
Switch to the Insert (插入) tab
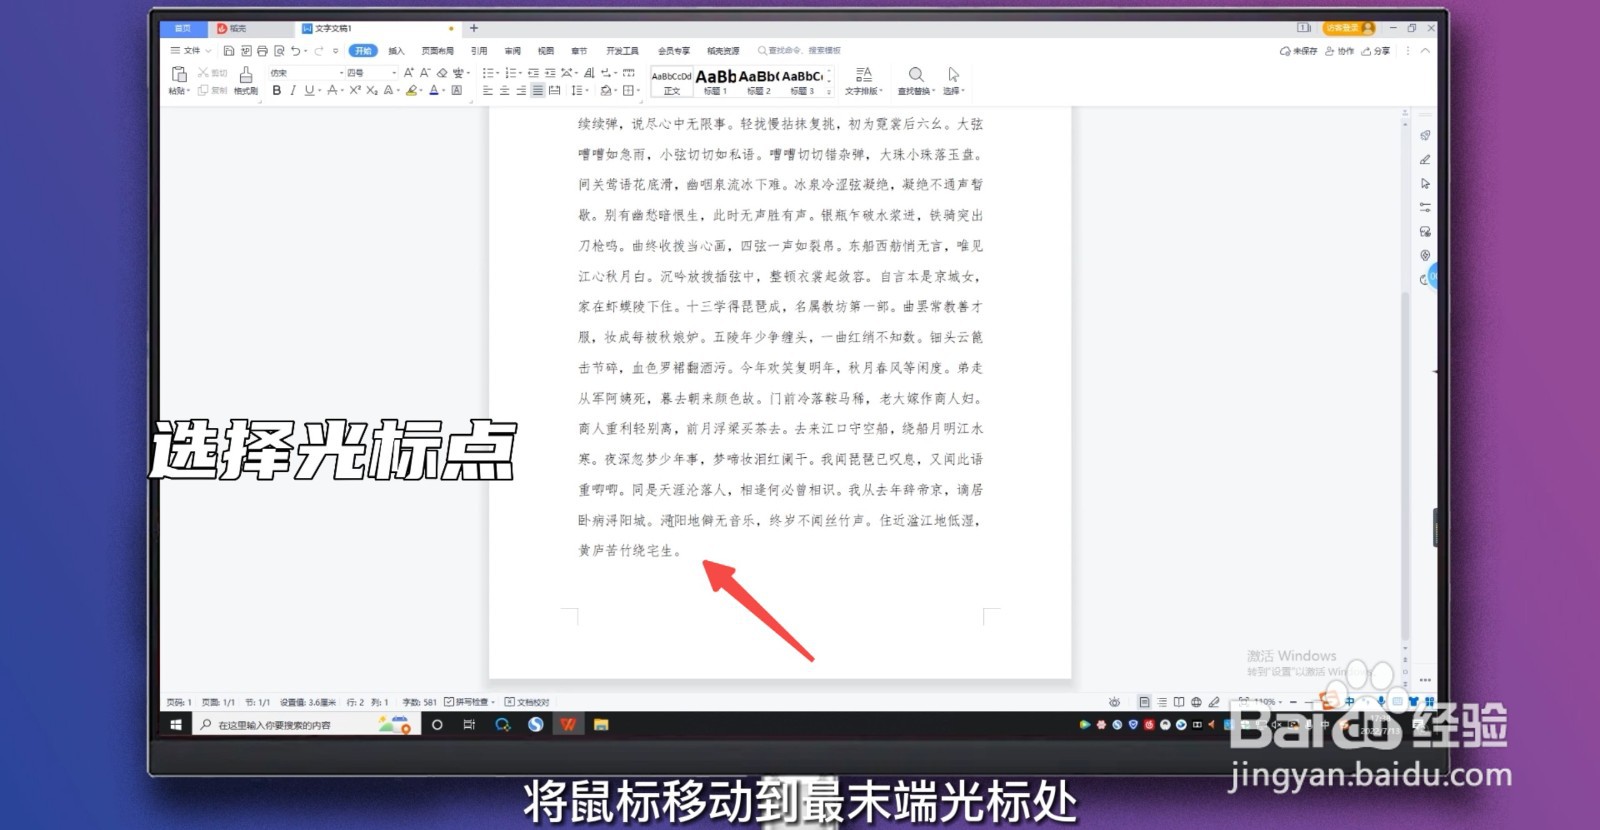point(397,51)
